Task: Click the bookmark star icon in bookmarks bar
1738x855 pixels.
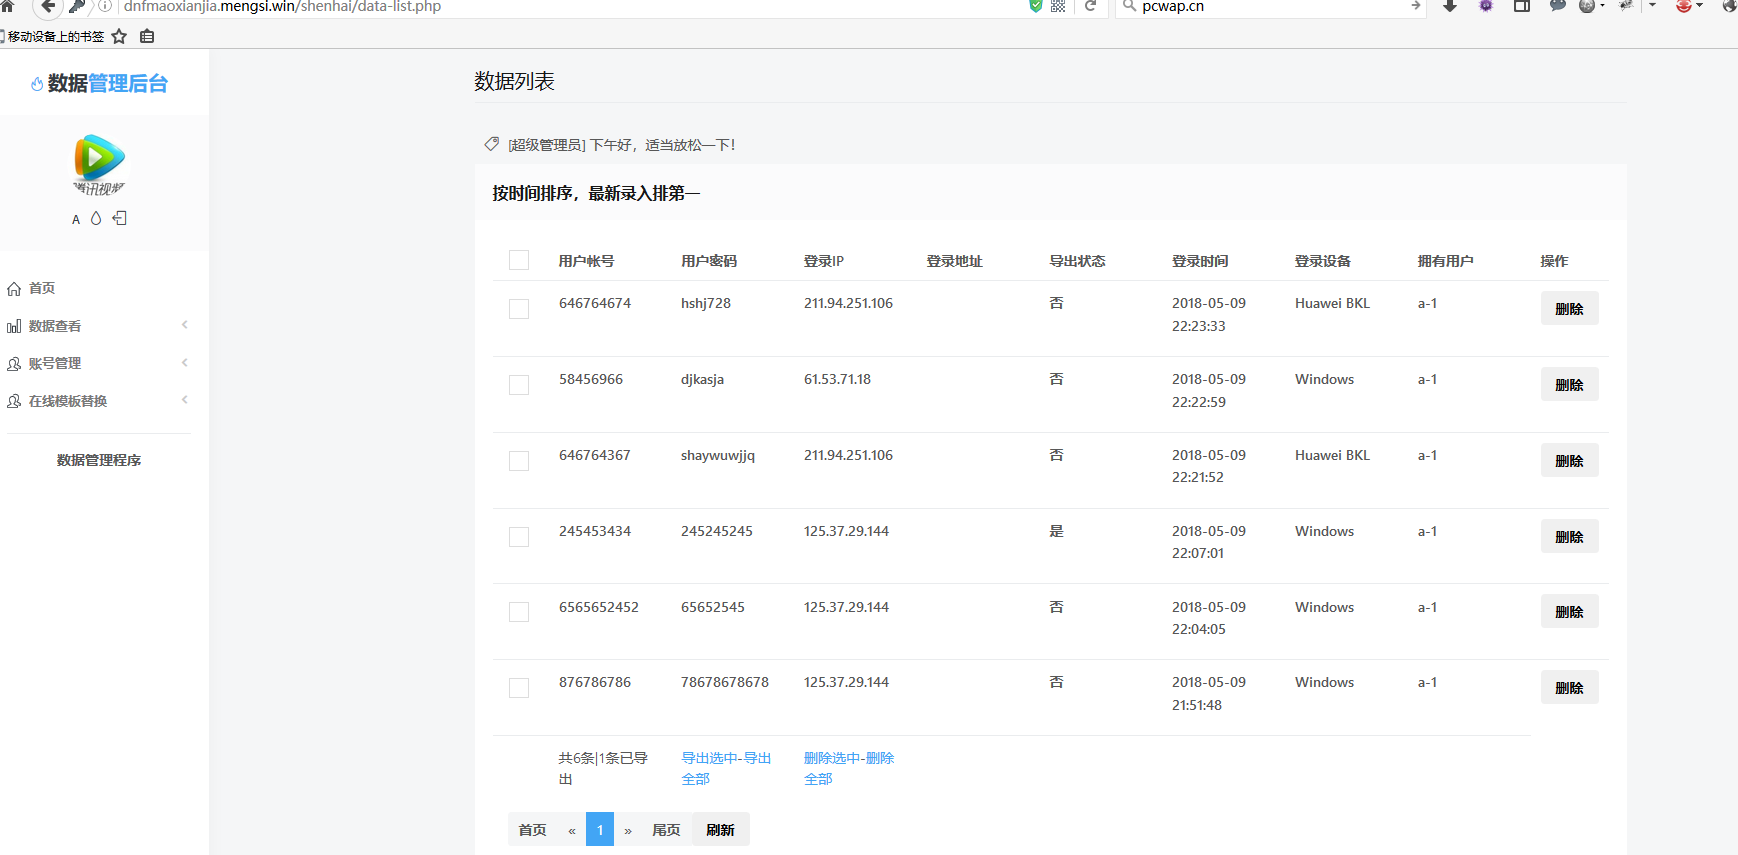Action: pos(119,36)
